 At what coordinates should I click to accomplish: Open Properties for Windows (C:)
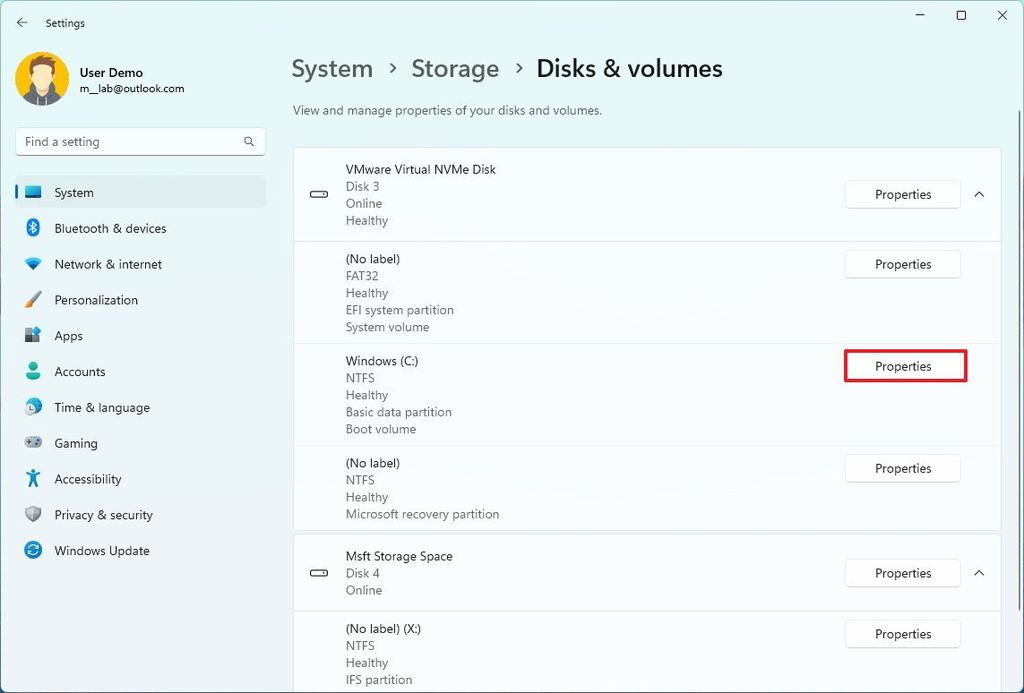[903, 366]
